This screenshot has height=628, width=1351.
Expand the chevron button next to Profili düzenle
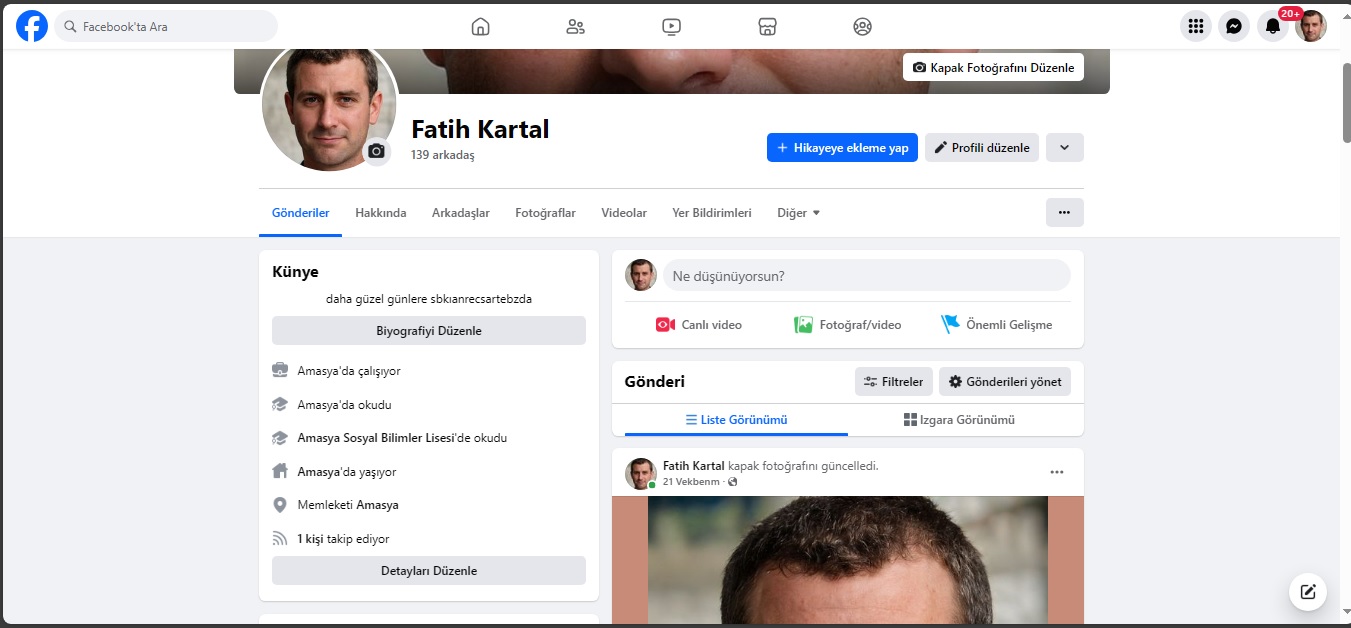1065,148
